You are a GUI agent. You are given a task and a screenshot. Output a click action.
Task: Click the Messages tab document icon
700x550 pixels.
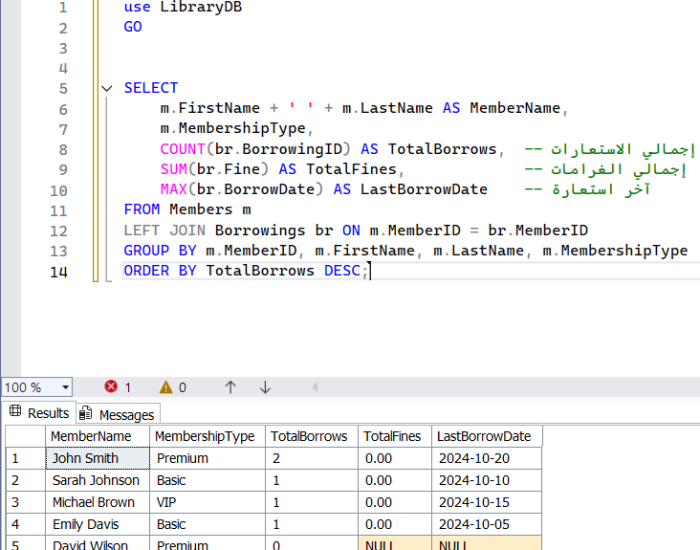[86, 414]
